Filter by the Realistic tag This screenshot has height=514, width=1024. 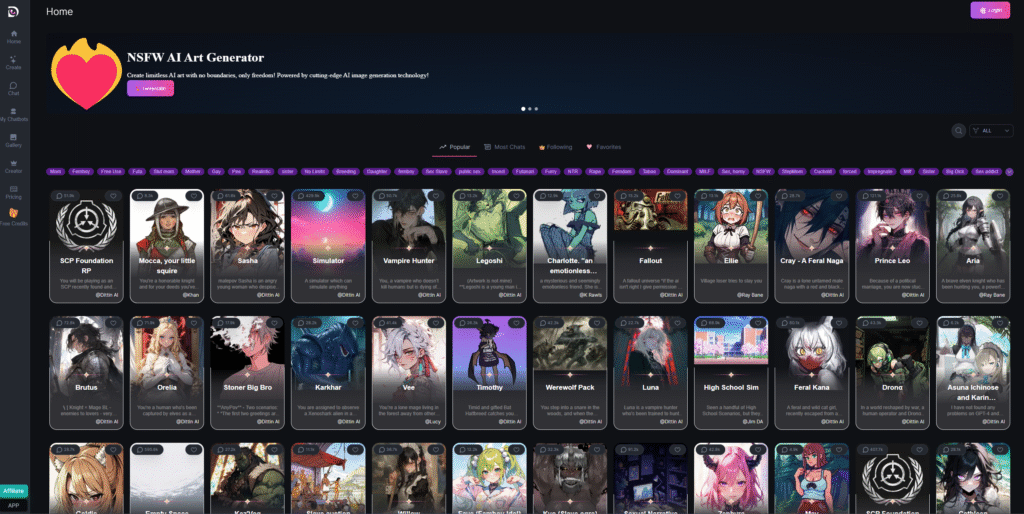(261, 172)
